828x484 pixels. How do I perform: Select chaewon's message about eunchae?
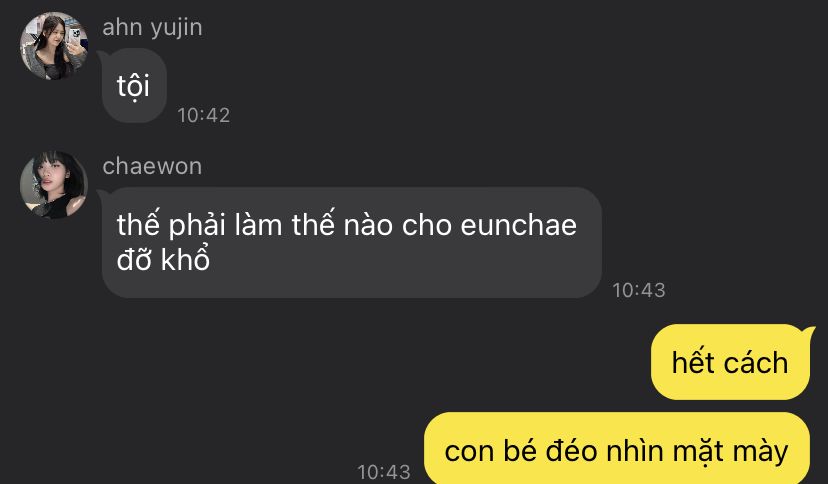click(x=352, y=242)
